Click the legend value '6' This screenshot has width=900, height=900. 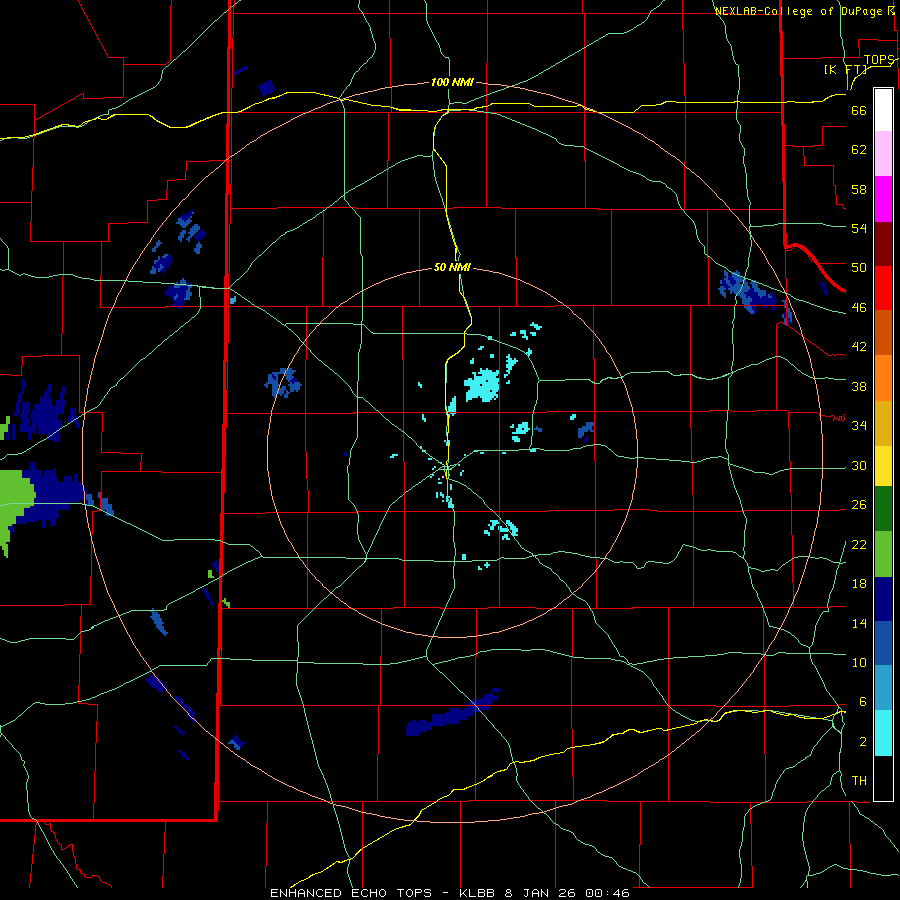[862, 701]
